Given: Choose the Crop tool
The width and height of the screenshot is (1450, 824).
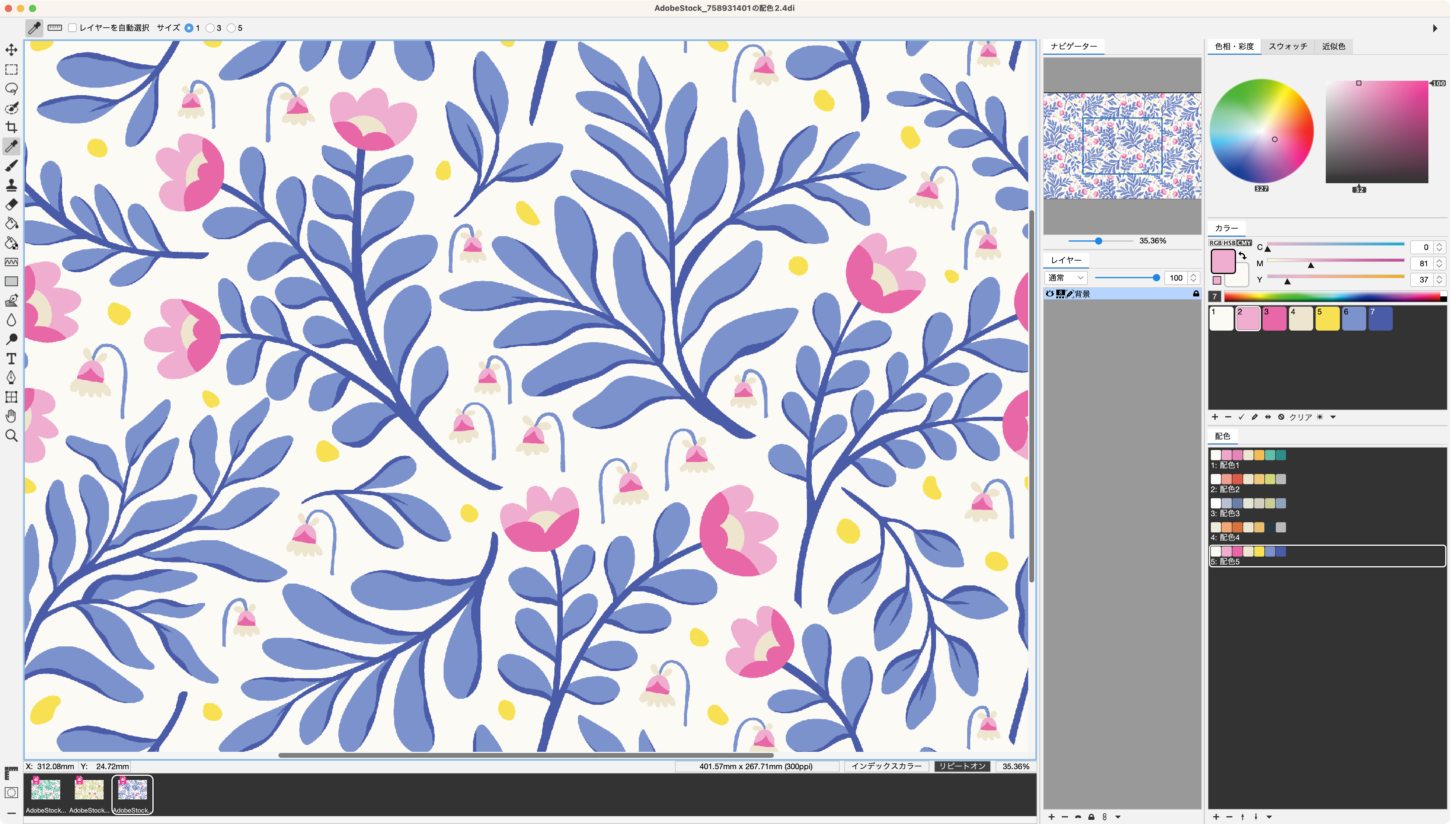Looking at the screenshot, I should pyautogui.click(x=11, y=127).
